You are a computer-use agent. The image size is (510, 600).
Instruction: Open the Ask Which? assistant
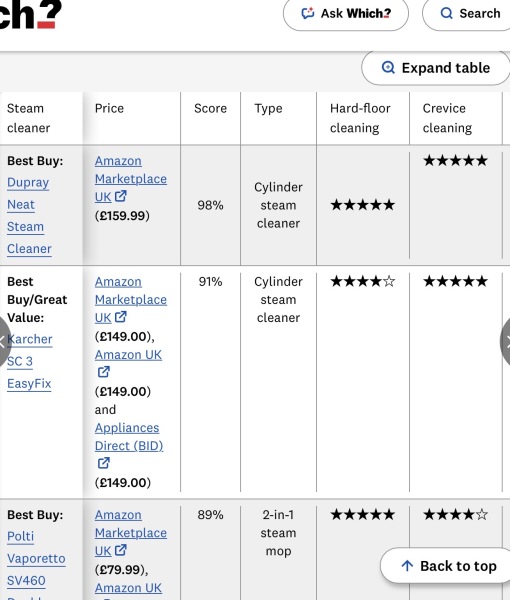pos(345,14)
